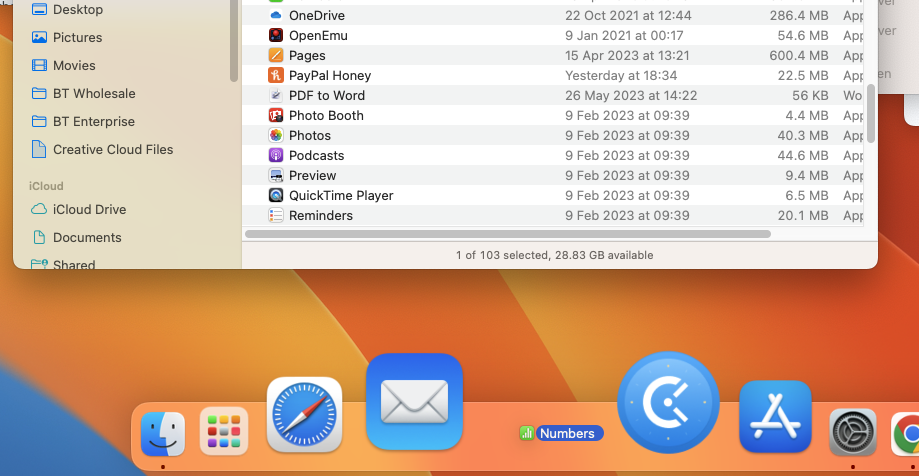Select the OneDrive app icon
919x476 pixels.
point(275,15)
